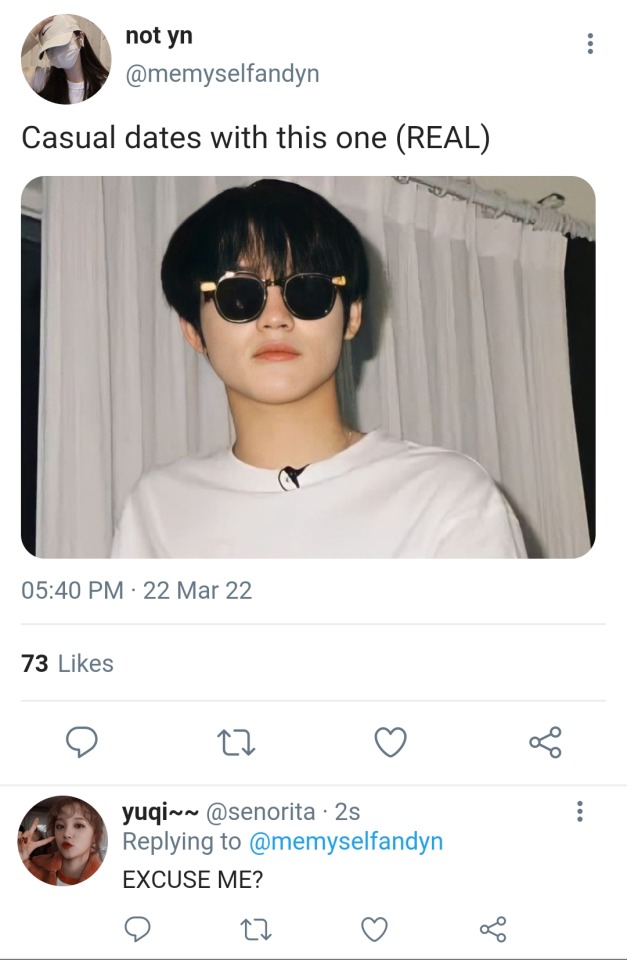This screenshot has width=627, height=960.
Task: Open the not yn profile picture
Action: tap(66, 59)
